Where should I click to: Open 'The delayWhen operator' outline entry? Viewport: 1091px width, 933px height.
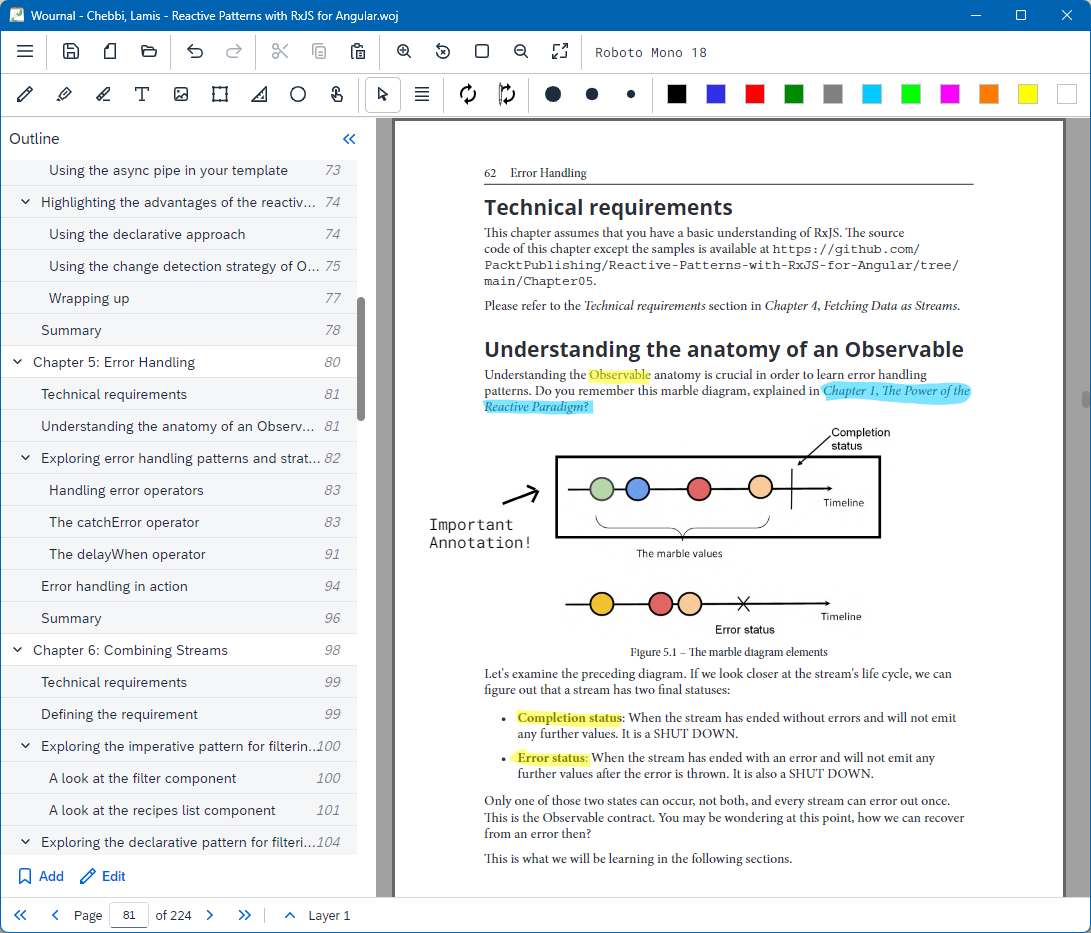[x=180, y=554]
